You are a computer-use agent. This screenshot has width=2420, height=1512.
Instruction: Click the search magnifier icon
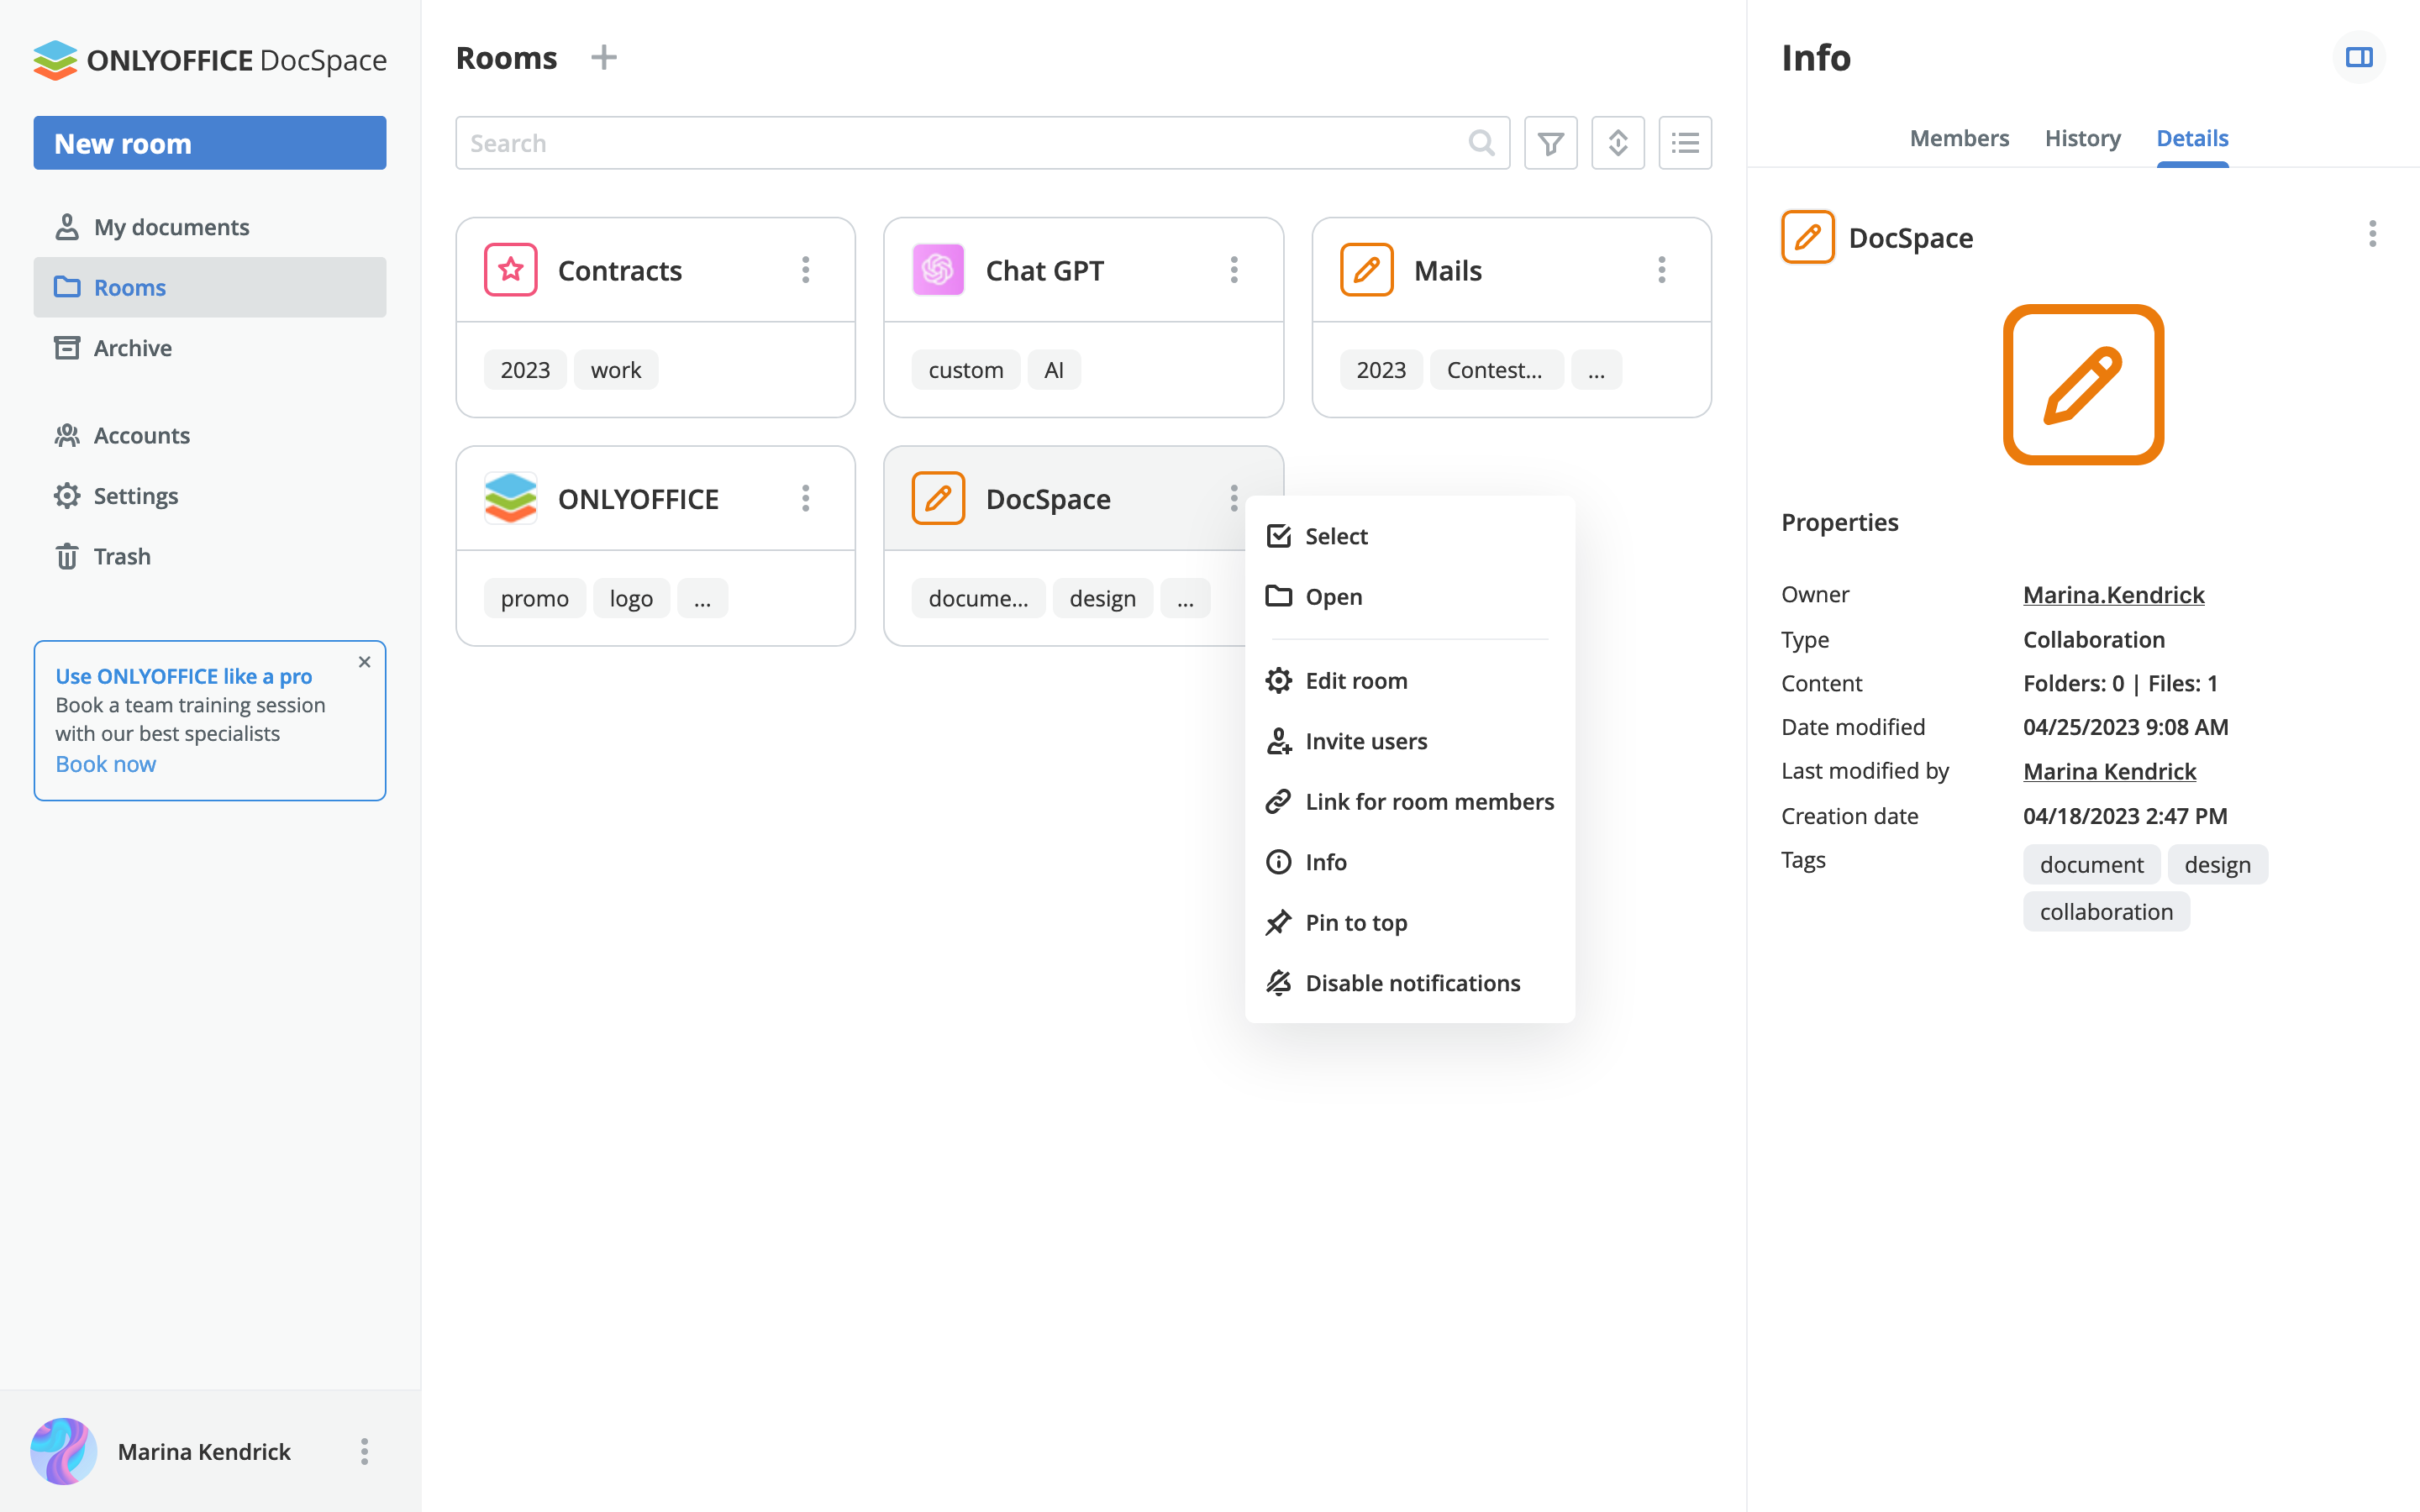coord(1481,143)
